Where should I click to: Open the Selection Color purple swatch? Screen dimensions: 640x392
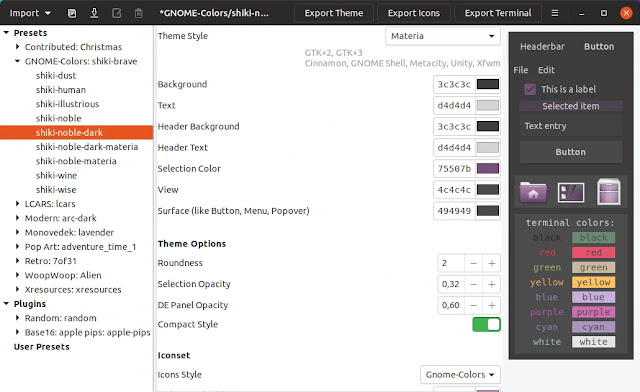click(488, 169)
